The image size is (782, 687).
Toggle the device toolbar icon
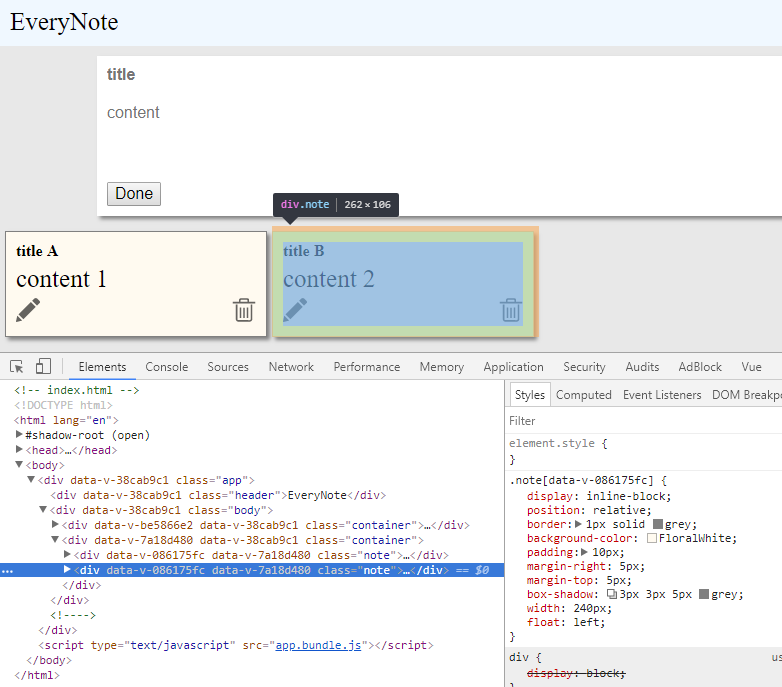[43, 366]
